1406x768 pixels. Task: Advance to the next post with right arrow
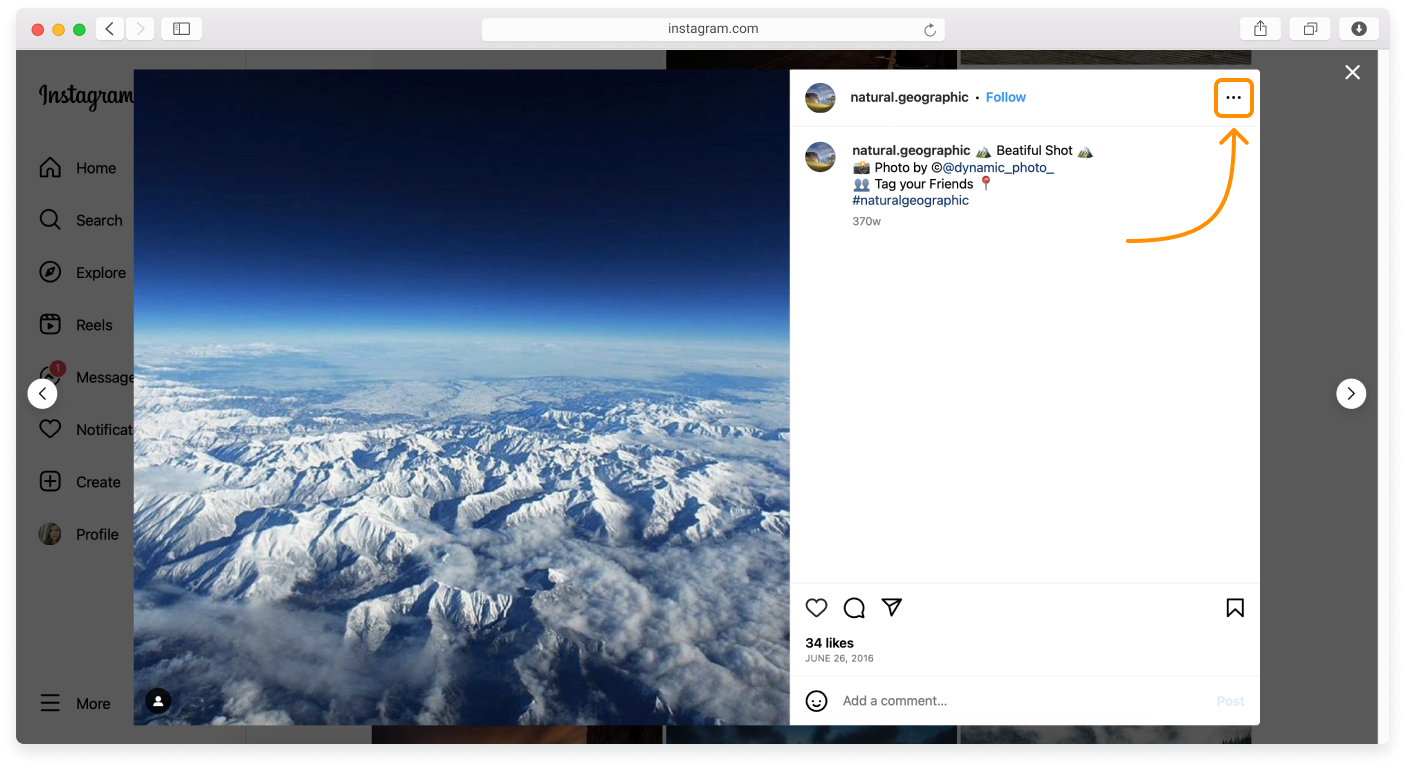click(1351, 393)
